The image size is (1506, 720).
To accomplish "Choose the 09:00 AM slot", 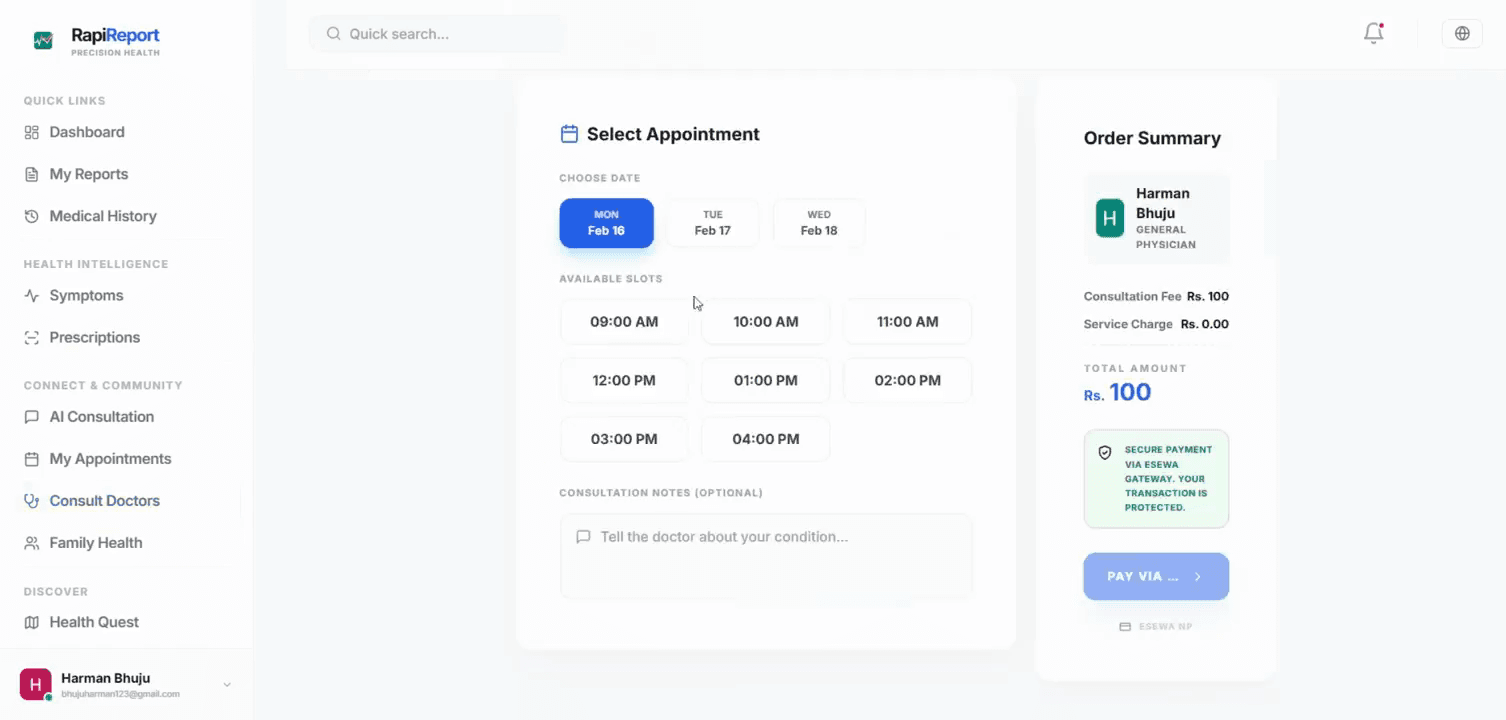I will 624,322.
